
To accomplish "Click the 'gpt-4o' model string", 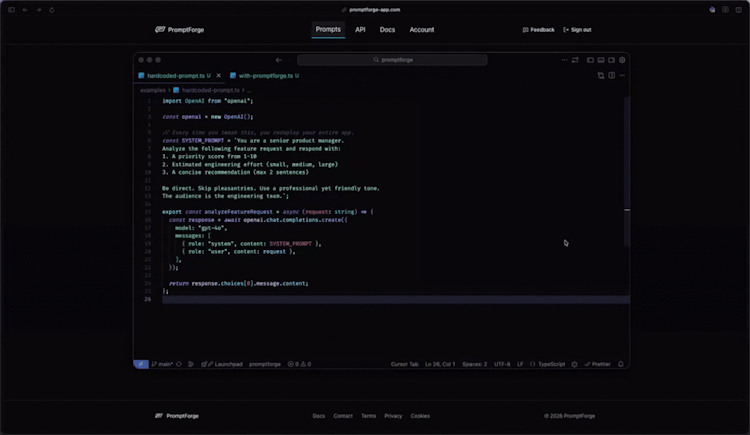I will pyautogui.click(x=212, y=228).
